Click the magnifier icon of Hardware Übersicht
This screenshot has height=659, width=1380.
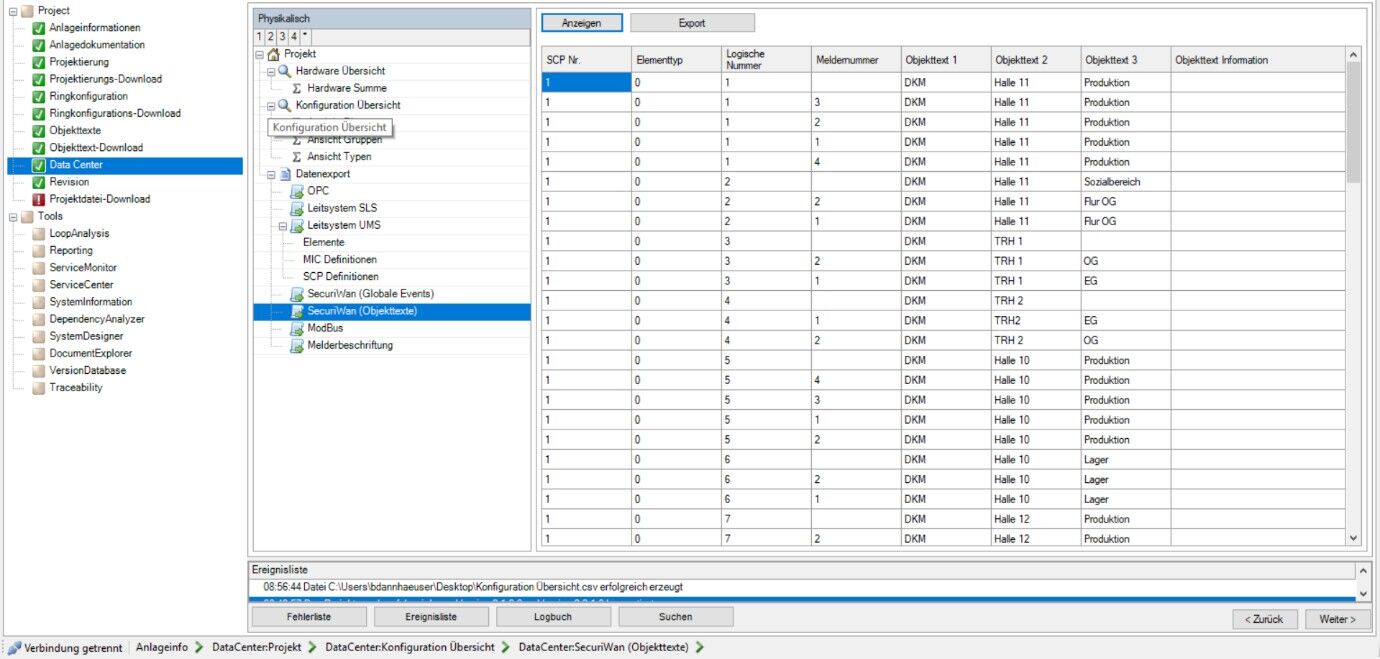click(285, 71)
